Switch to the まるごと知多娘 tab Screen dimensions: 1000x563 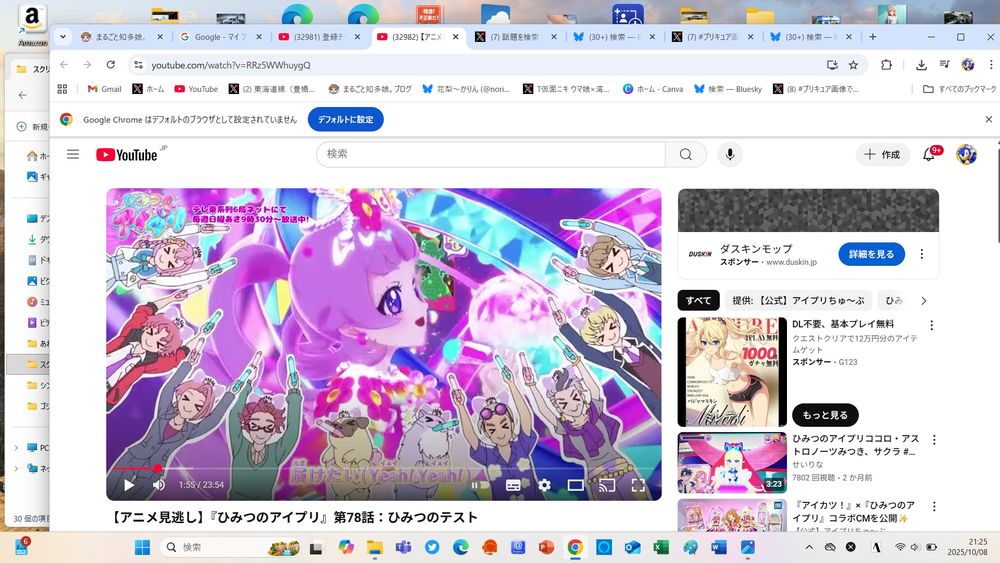[121, 37]
